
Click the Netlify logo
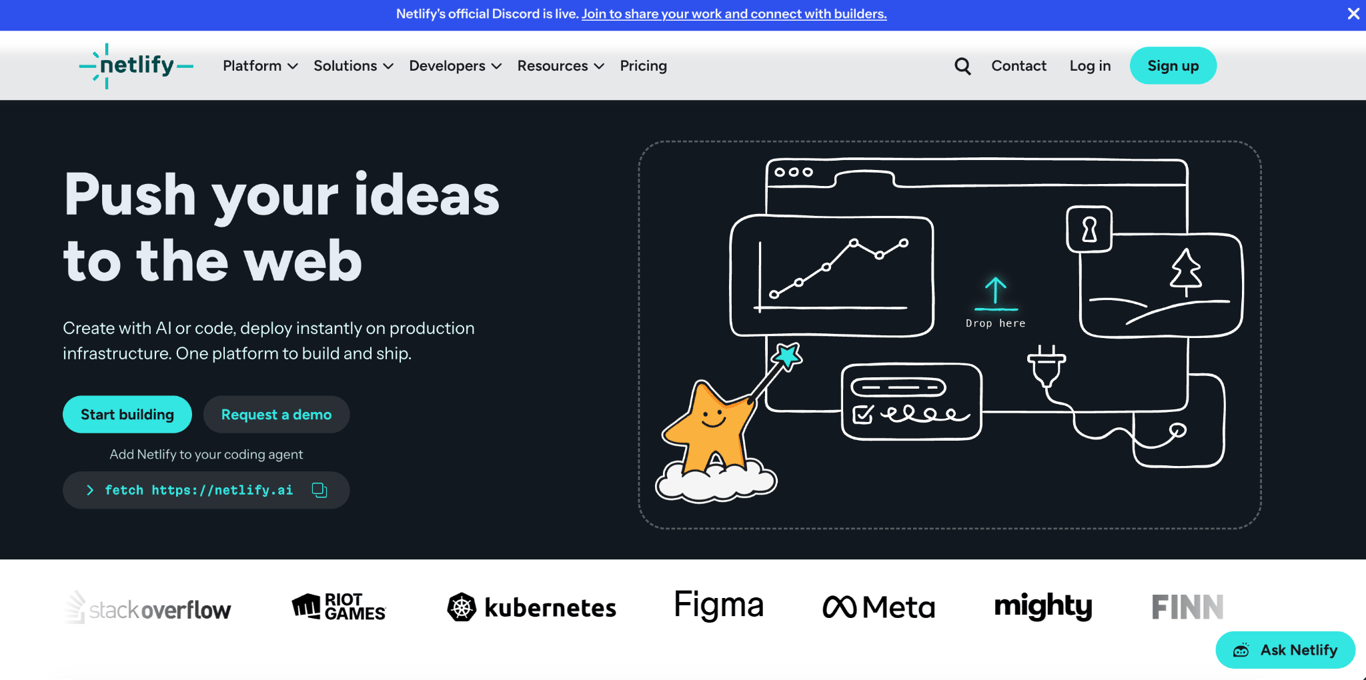[136, 66]
